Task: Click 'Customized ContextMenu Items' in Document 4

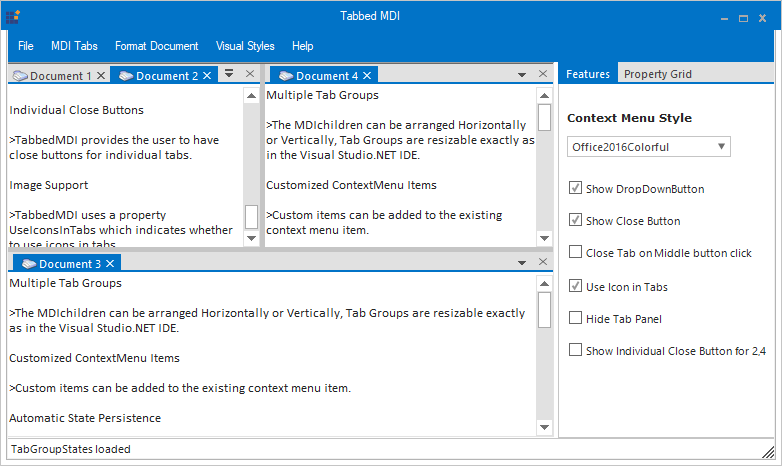Action: pos(351,185)
